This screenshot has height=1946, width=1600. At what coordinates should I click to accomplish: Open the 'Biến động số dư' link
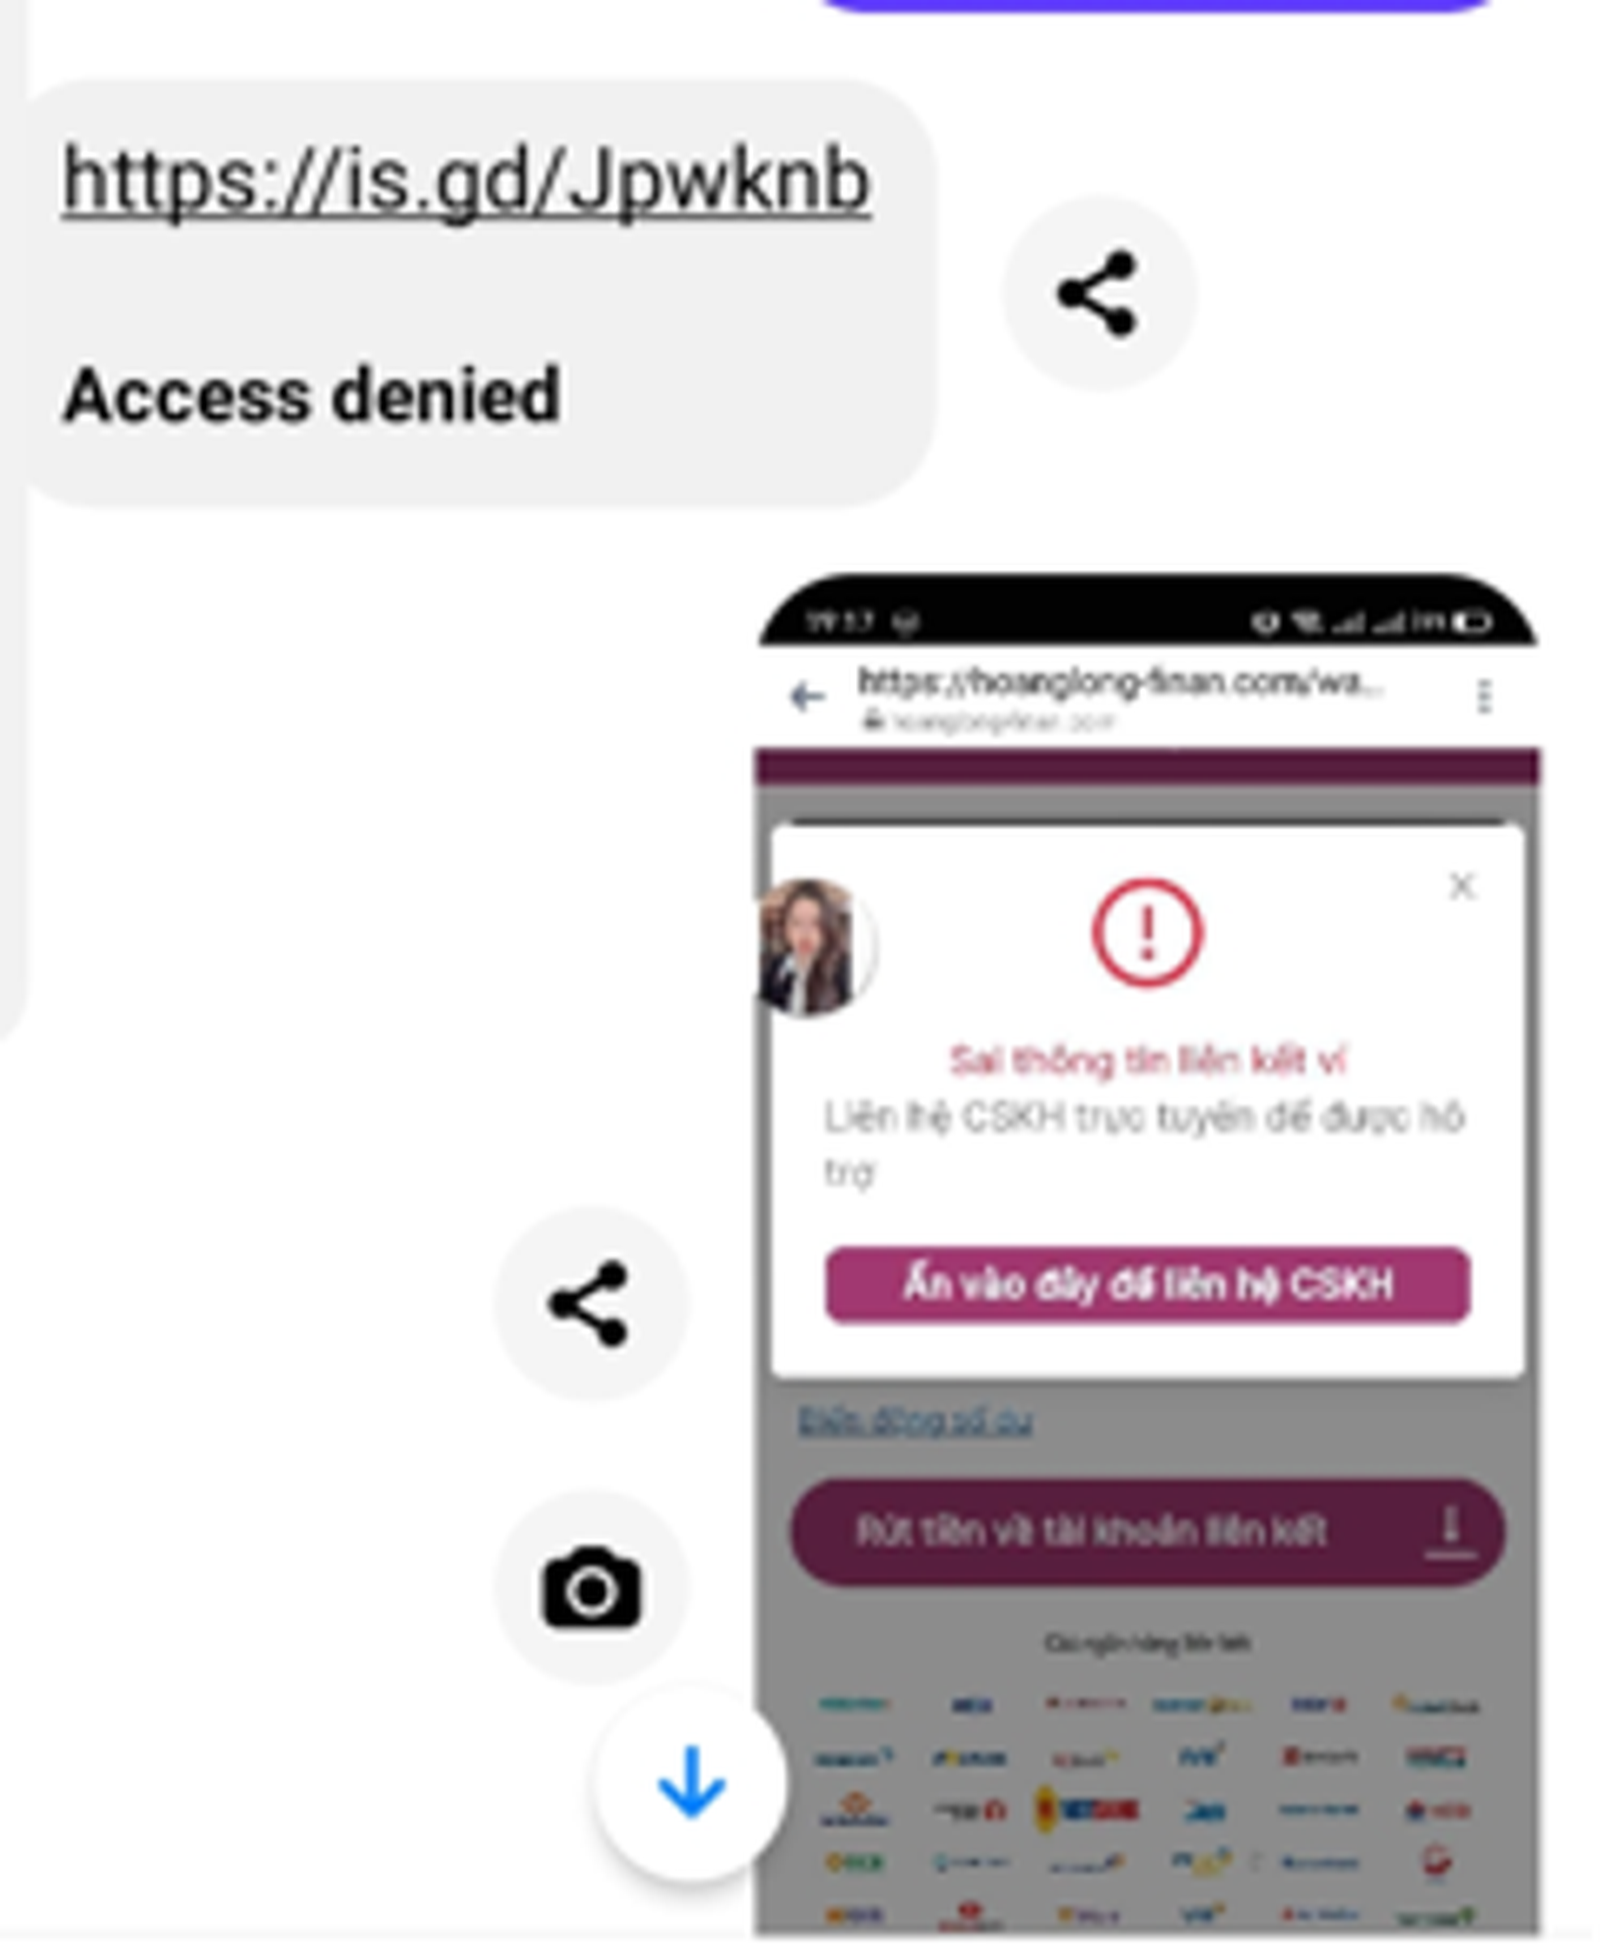[915, 1421]
